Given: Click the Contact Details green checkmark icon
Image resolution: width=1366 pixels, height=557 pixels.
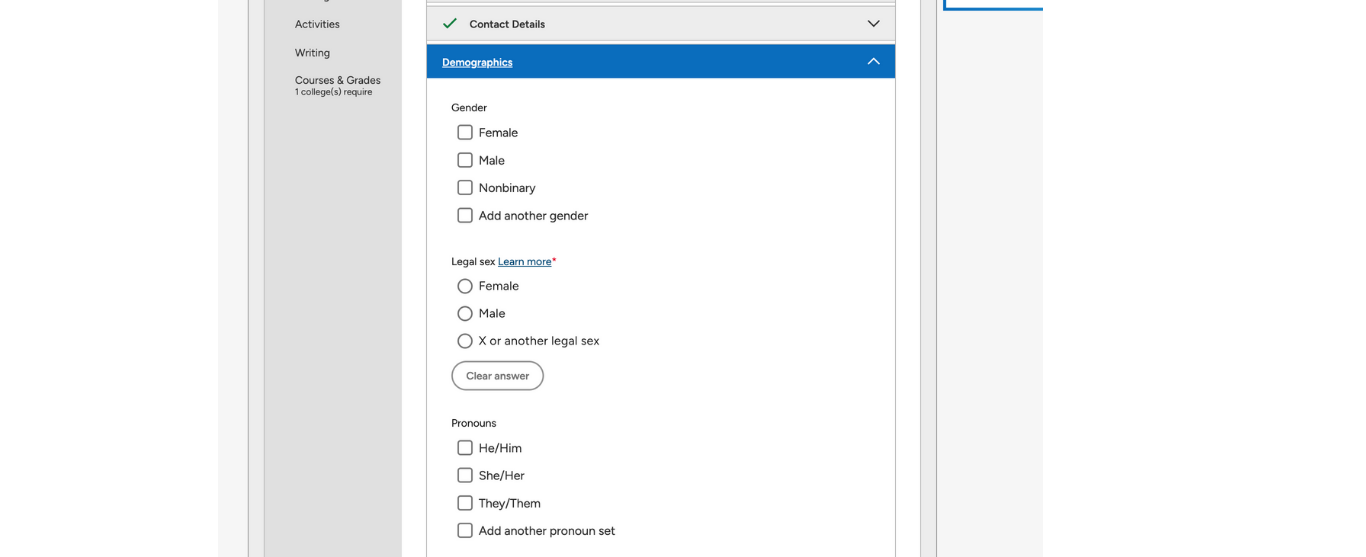Looking at the screenshot, I should point(450,23).
